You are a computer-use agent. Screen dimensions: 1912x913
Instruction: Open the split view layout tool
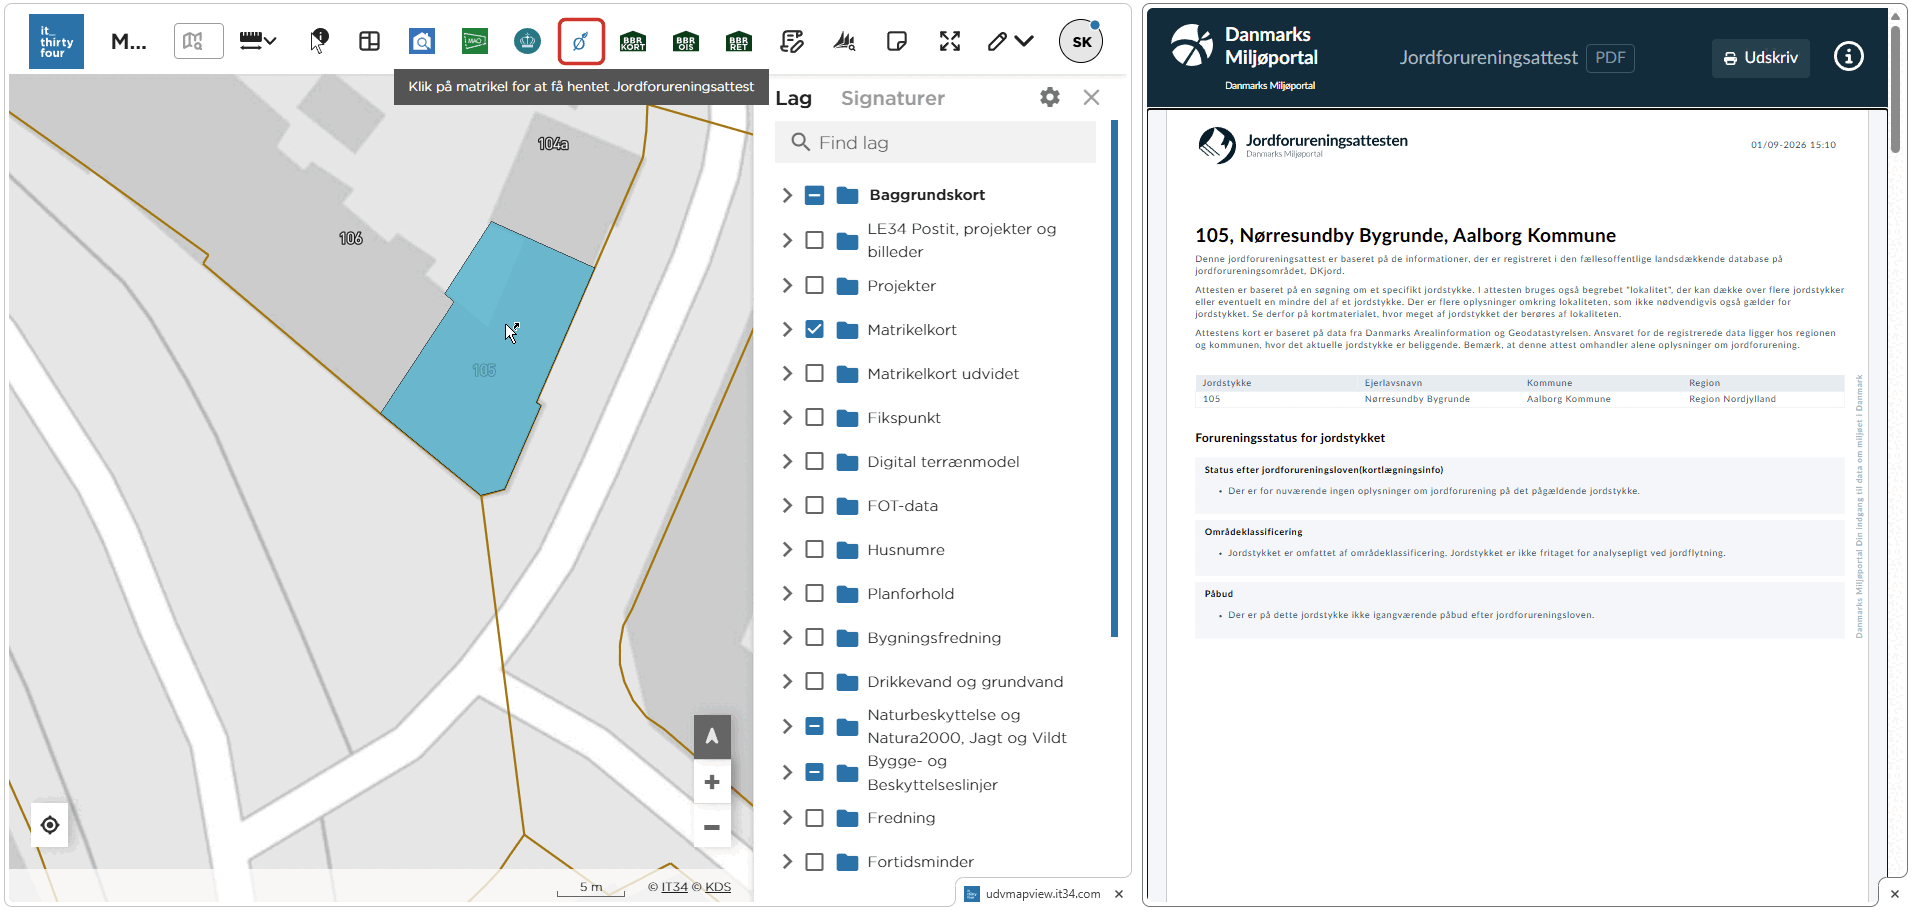click(x=370, y=41)
